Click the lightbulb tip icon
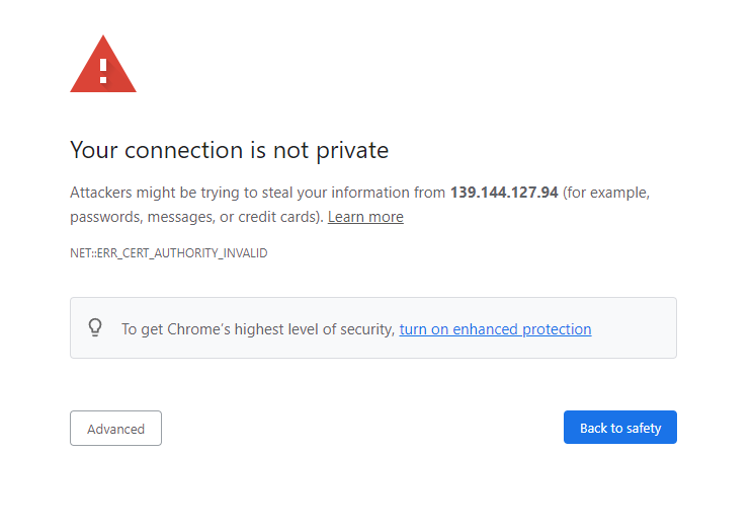The image size is (754, 530). tap(95, 328)
